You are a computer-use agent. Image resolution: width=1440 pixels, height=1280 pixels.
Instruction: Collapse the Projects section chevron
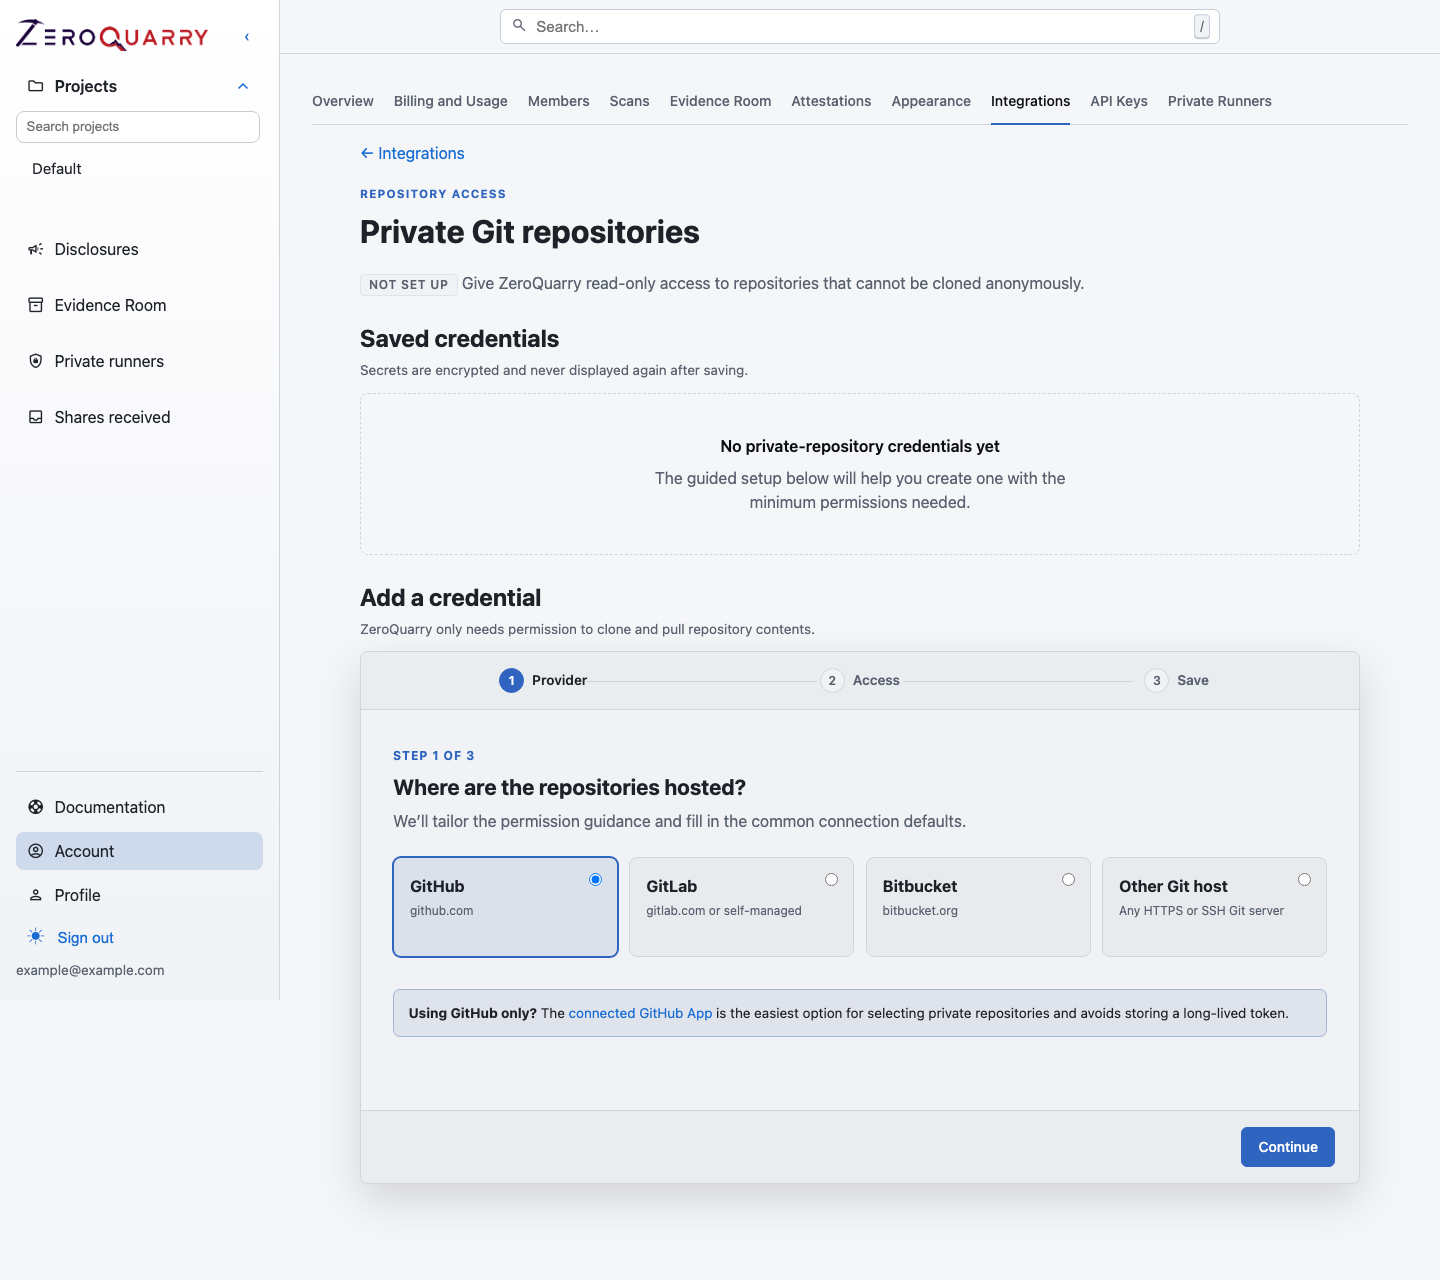[243, 86]
